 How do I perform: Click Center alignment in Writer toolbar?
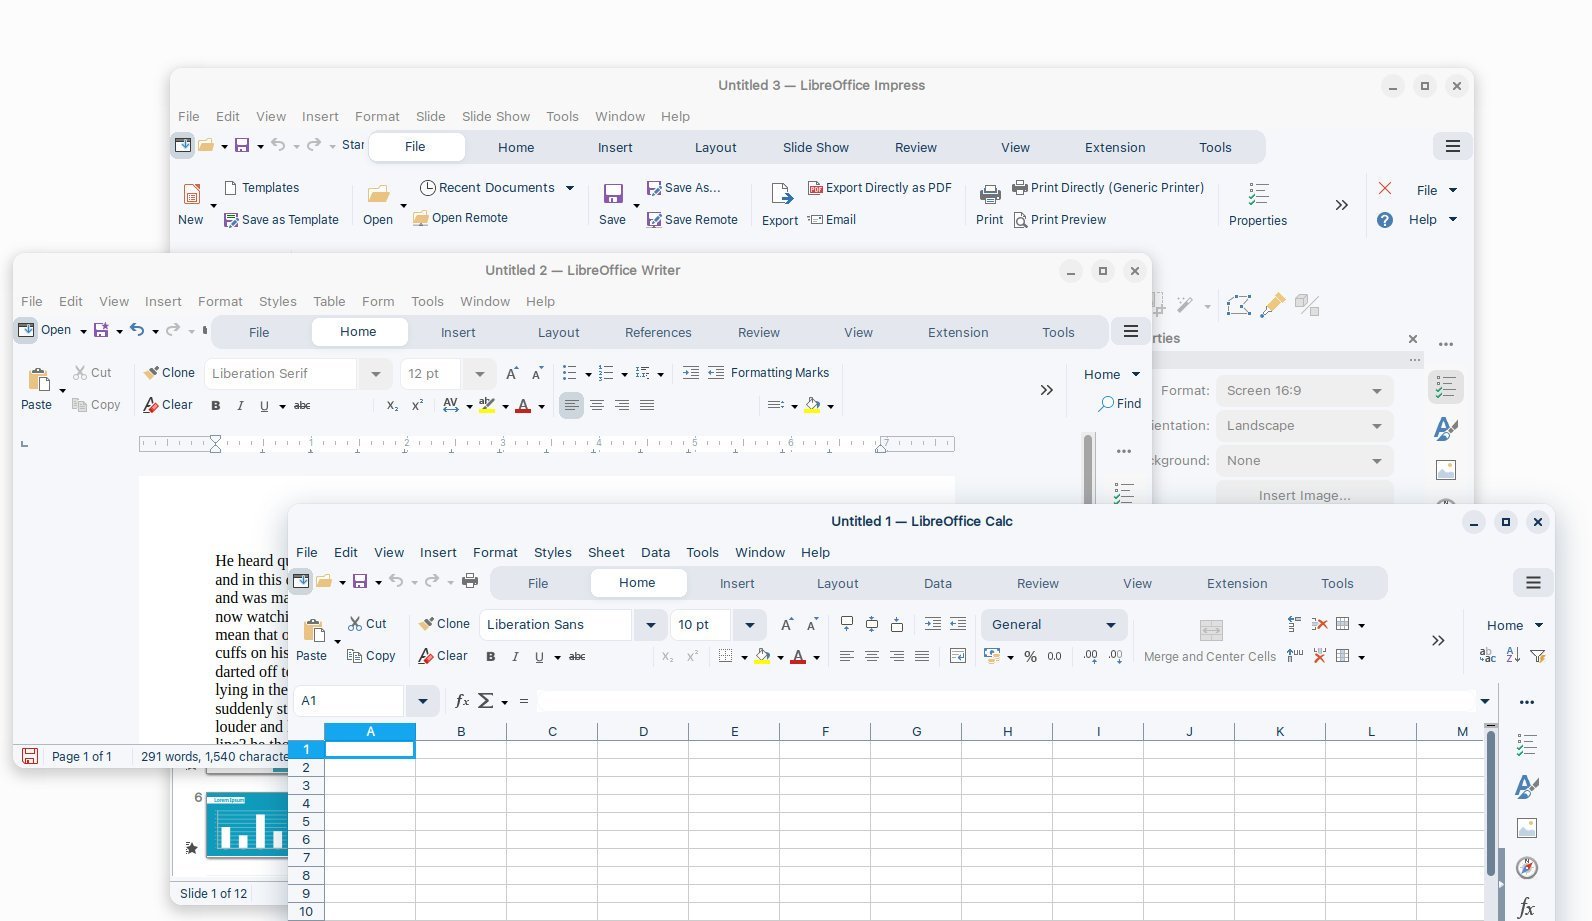[x=597, y=405]
